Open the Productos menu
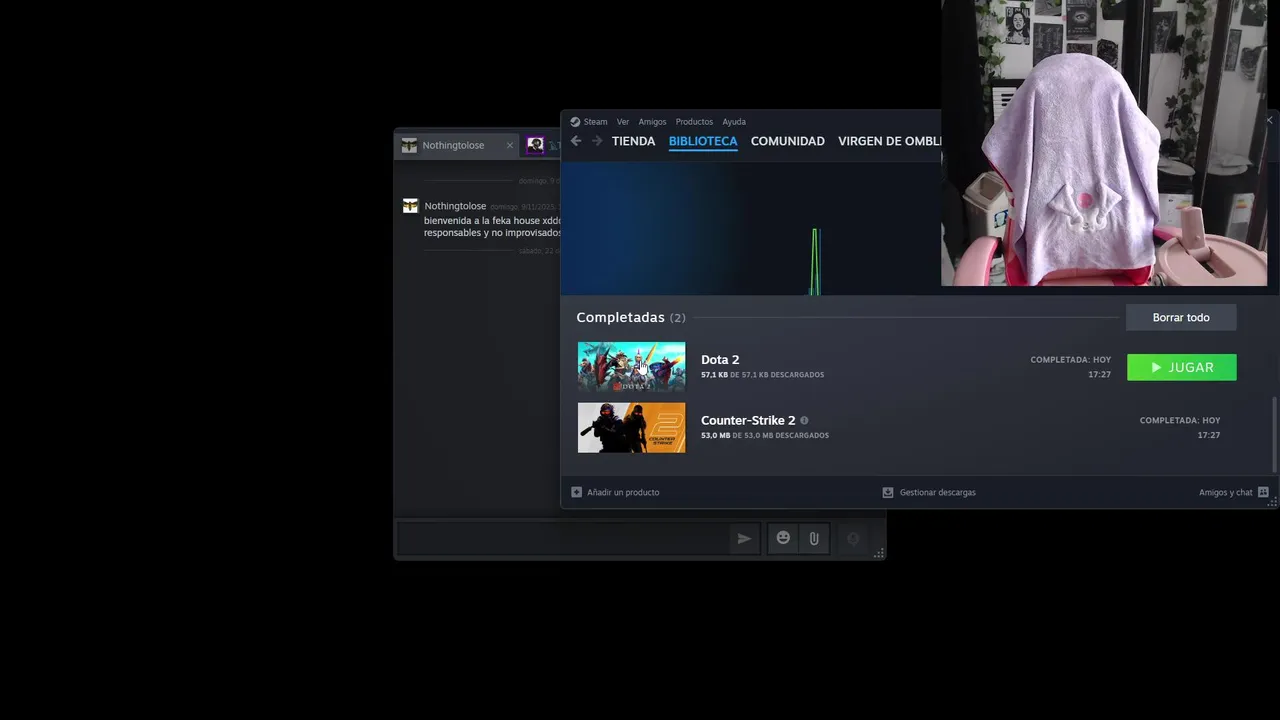The image size is (1280, 720). coord(694,122)
